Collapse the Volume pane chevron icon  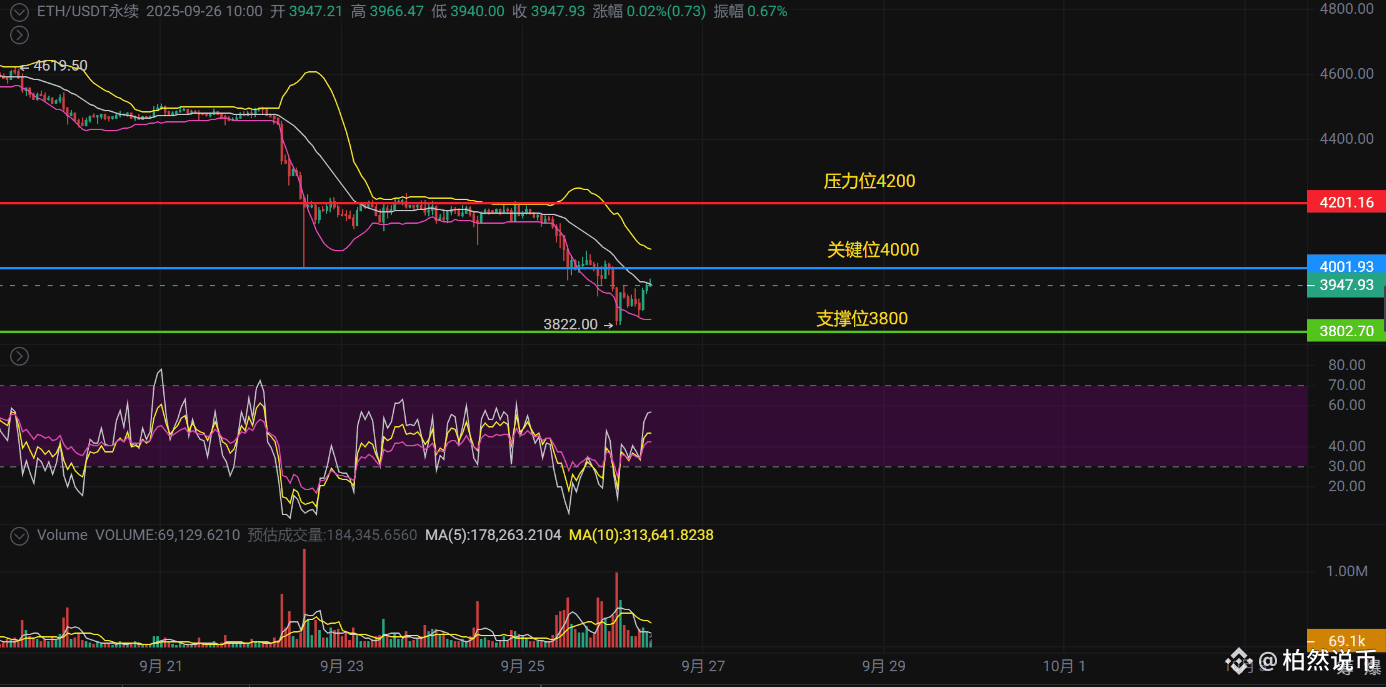point(19,535)
